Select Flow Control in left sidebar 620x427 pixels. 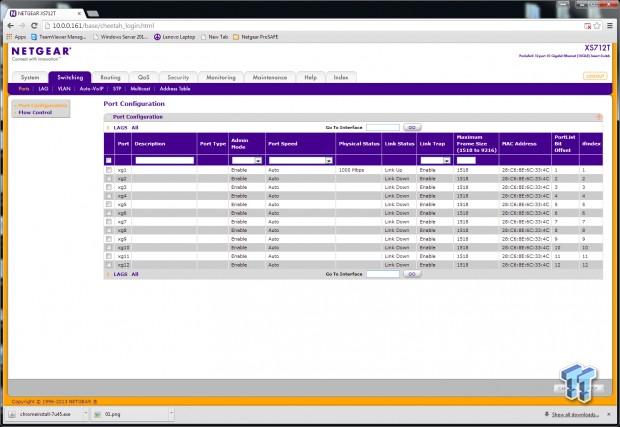tap(35, 113)
